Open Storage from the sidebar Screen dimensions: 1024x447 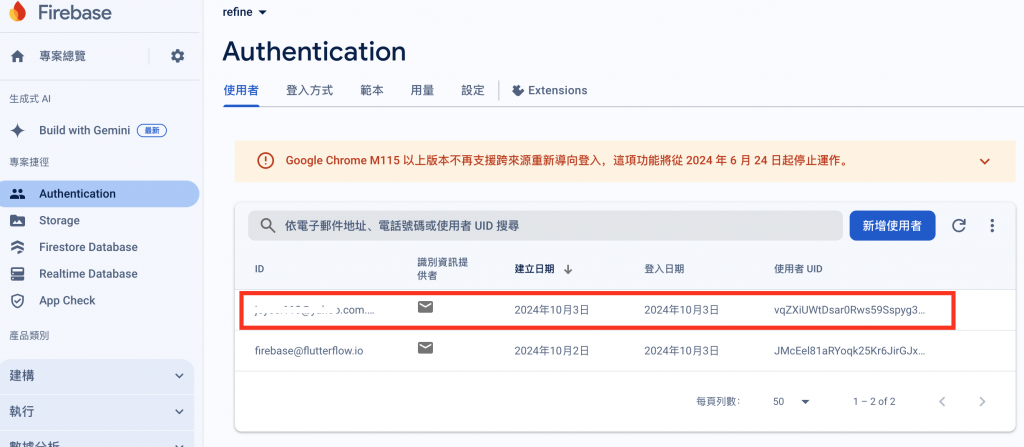point(59,221)
